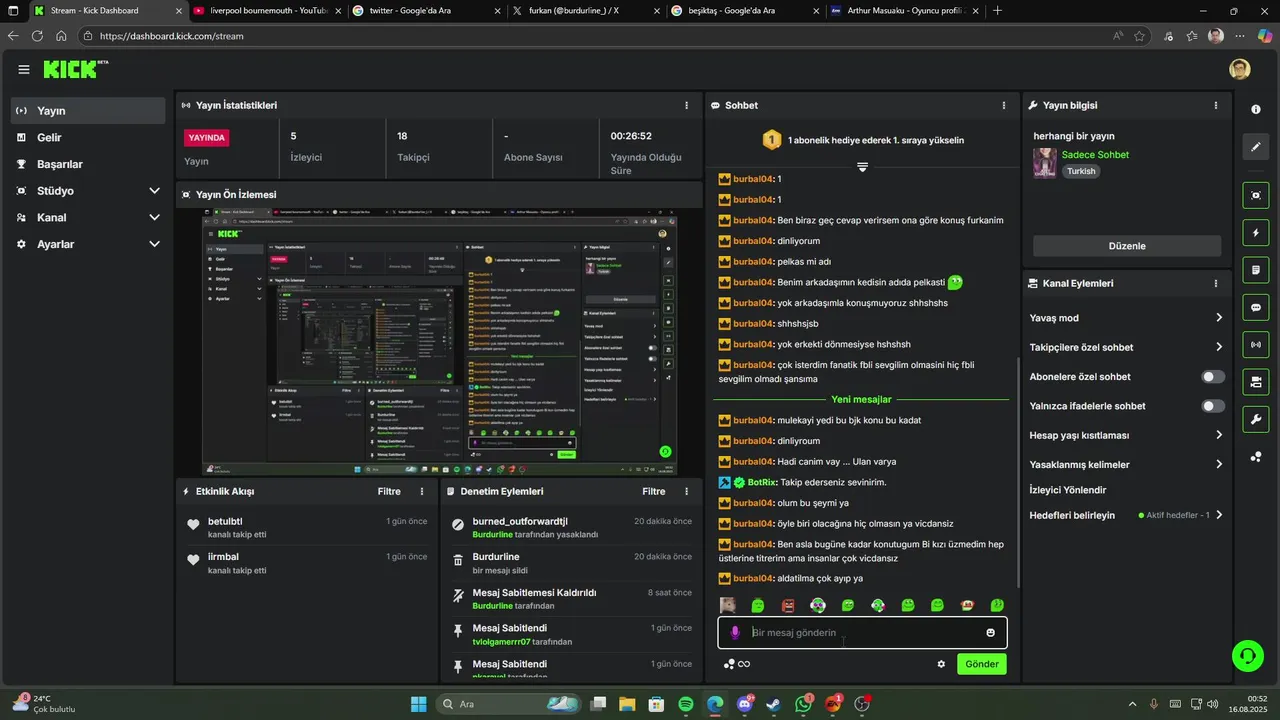Toggle Abonelere özel sohbet switch
This screenshot has width=1280, height=720.
tap(1213, 377)
